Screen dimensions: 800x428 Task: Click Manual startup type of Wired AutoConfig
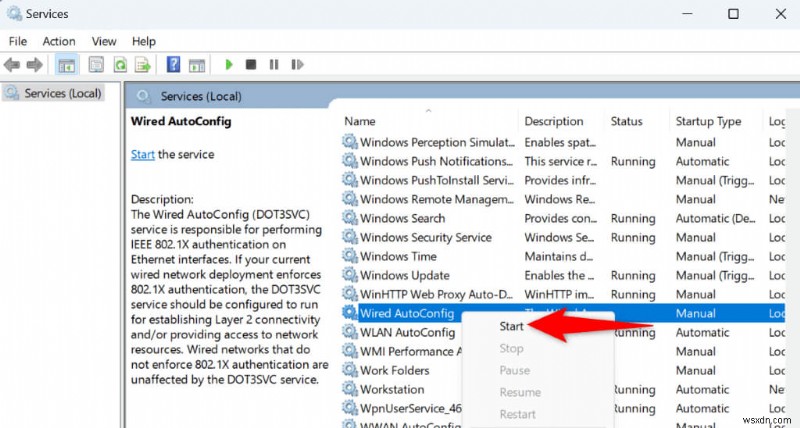click(696, 313)
